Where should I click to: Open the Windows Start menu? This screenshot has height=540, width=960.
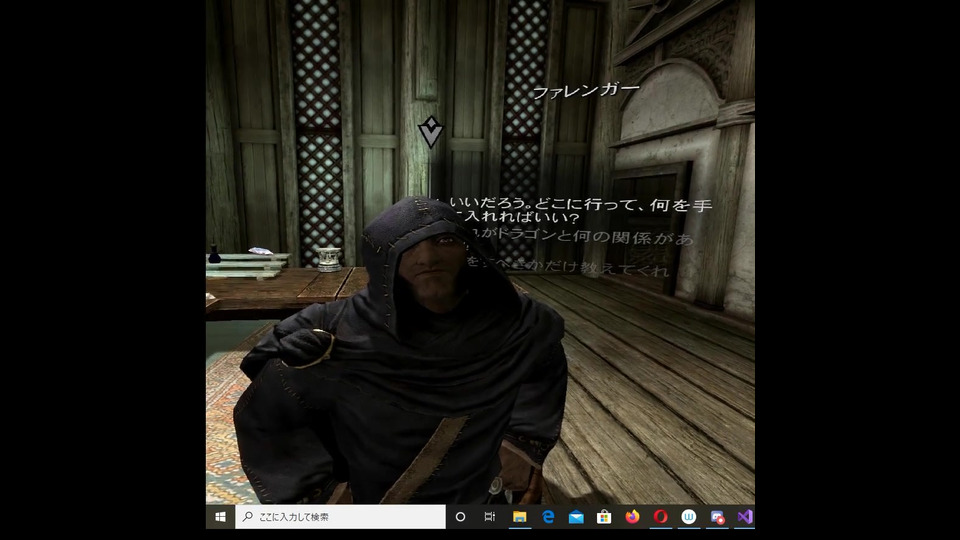220,517
